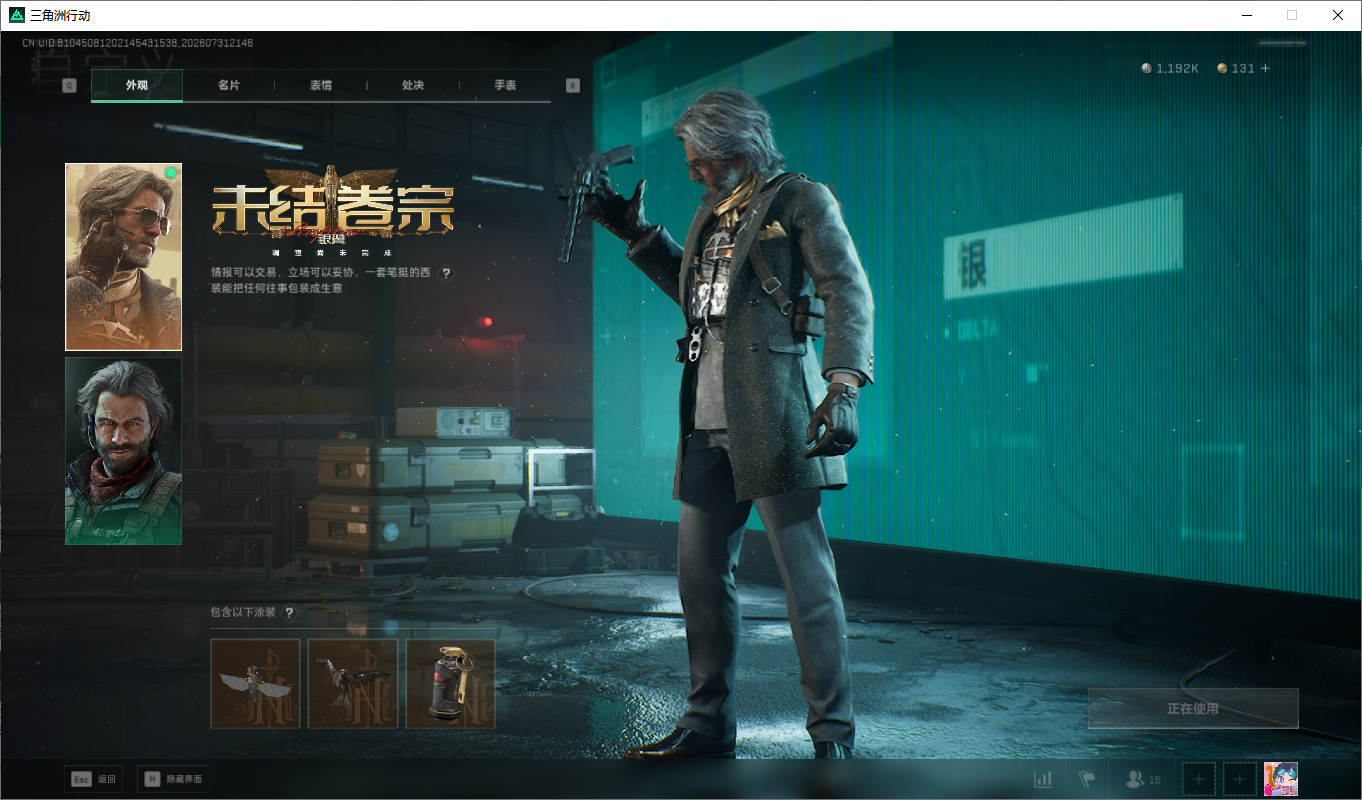View the mechanical bird skin thumbnail
The height and width of the screenshot is (800, 1362).
[353, 684]
